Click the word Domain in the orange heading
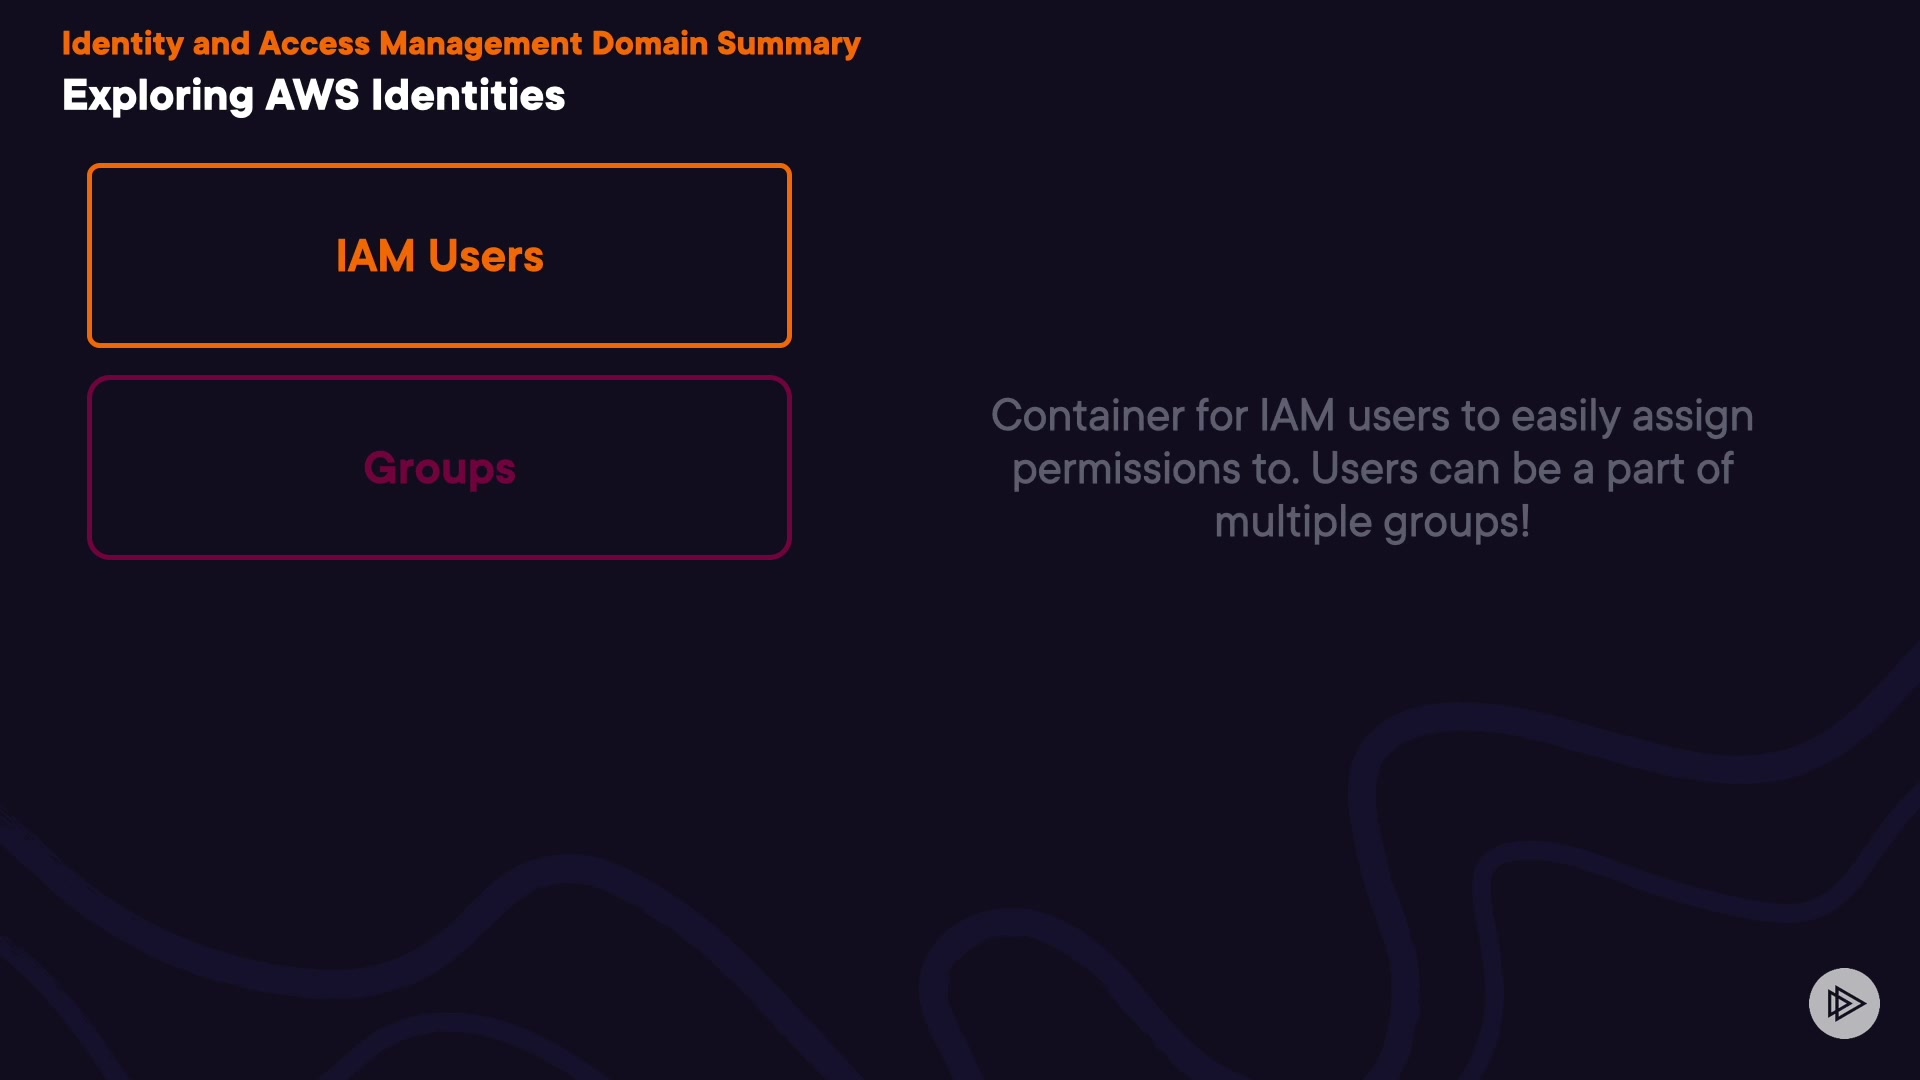 (x=649, y=44)
